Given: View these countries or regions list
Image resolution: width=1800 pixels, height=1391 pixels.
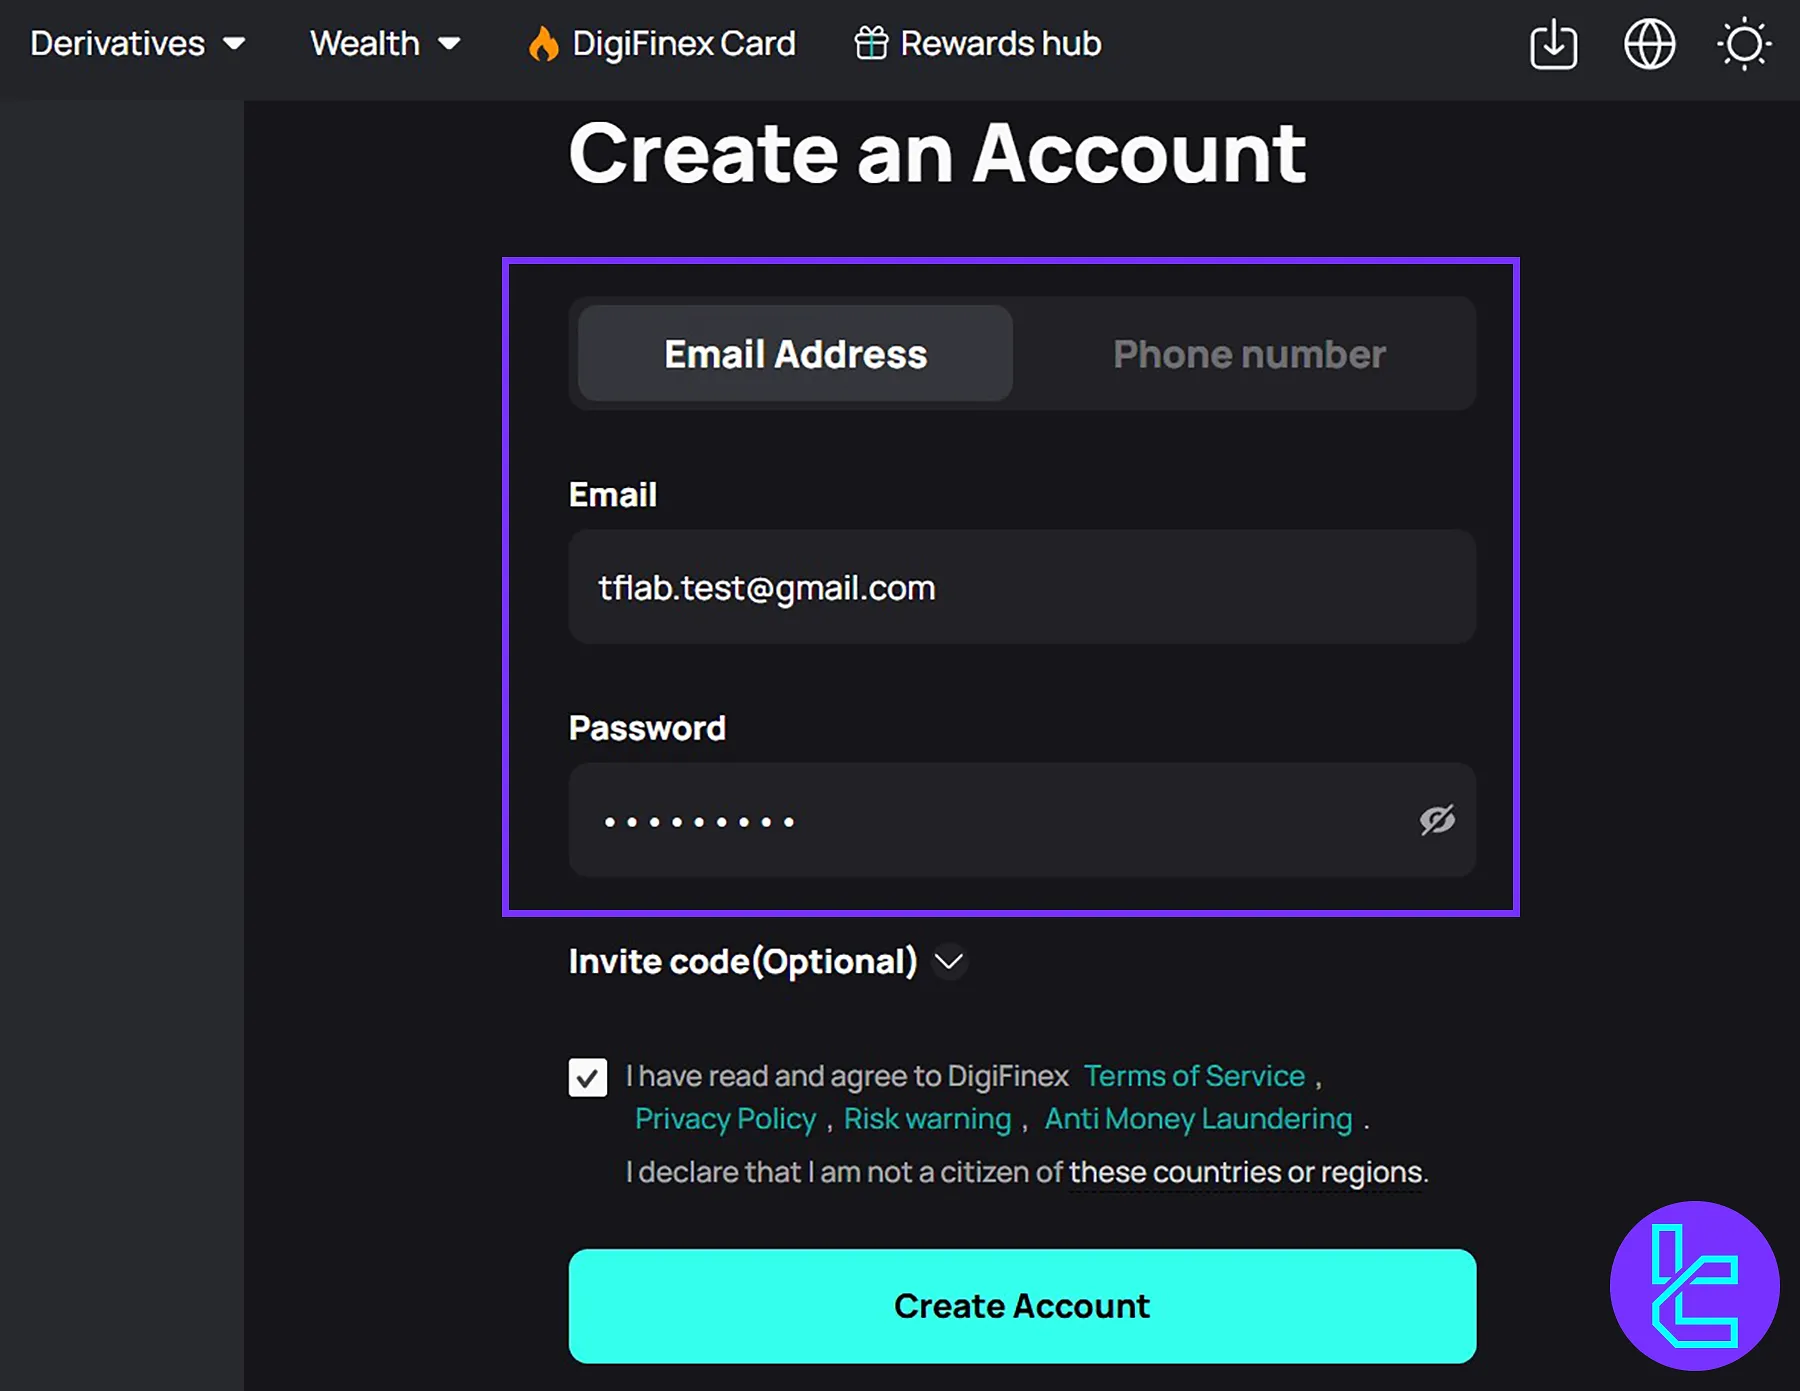Looking at the screenshot, I should click(1247, 1172).
